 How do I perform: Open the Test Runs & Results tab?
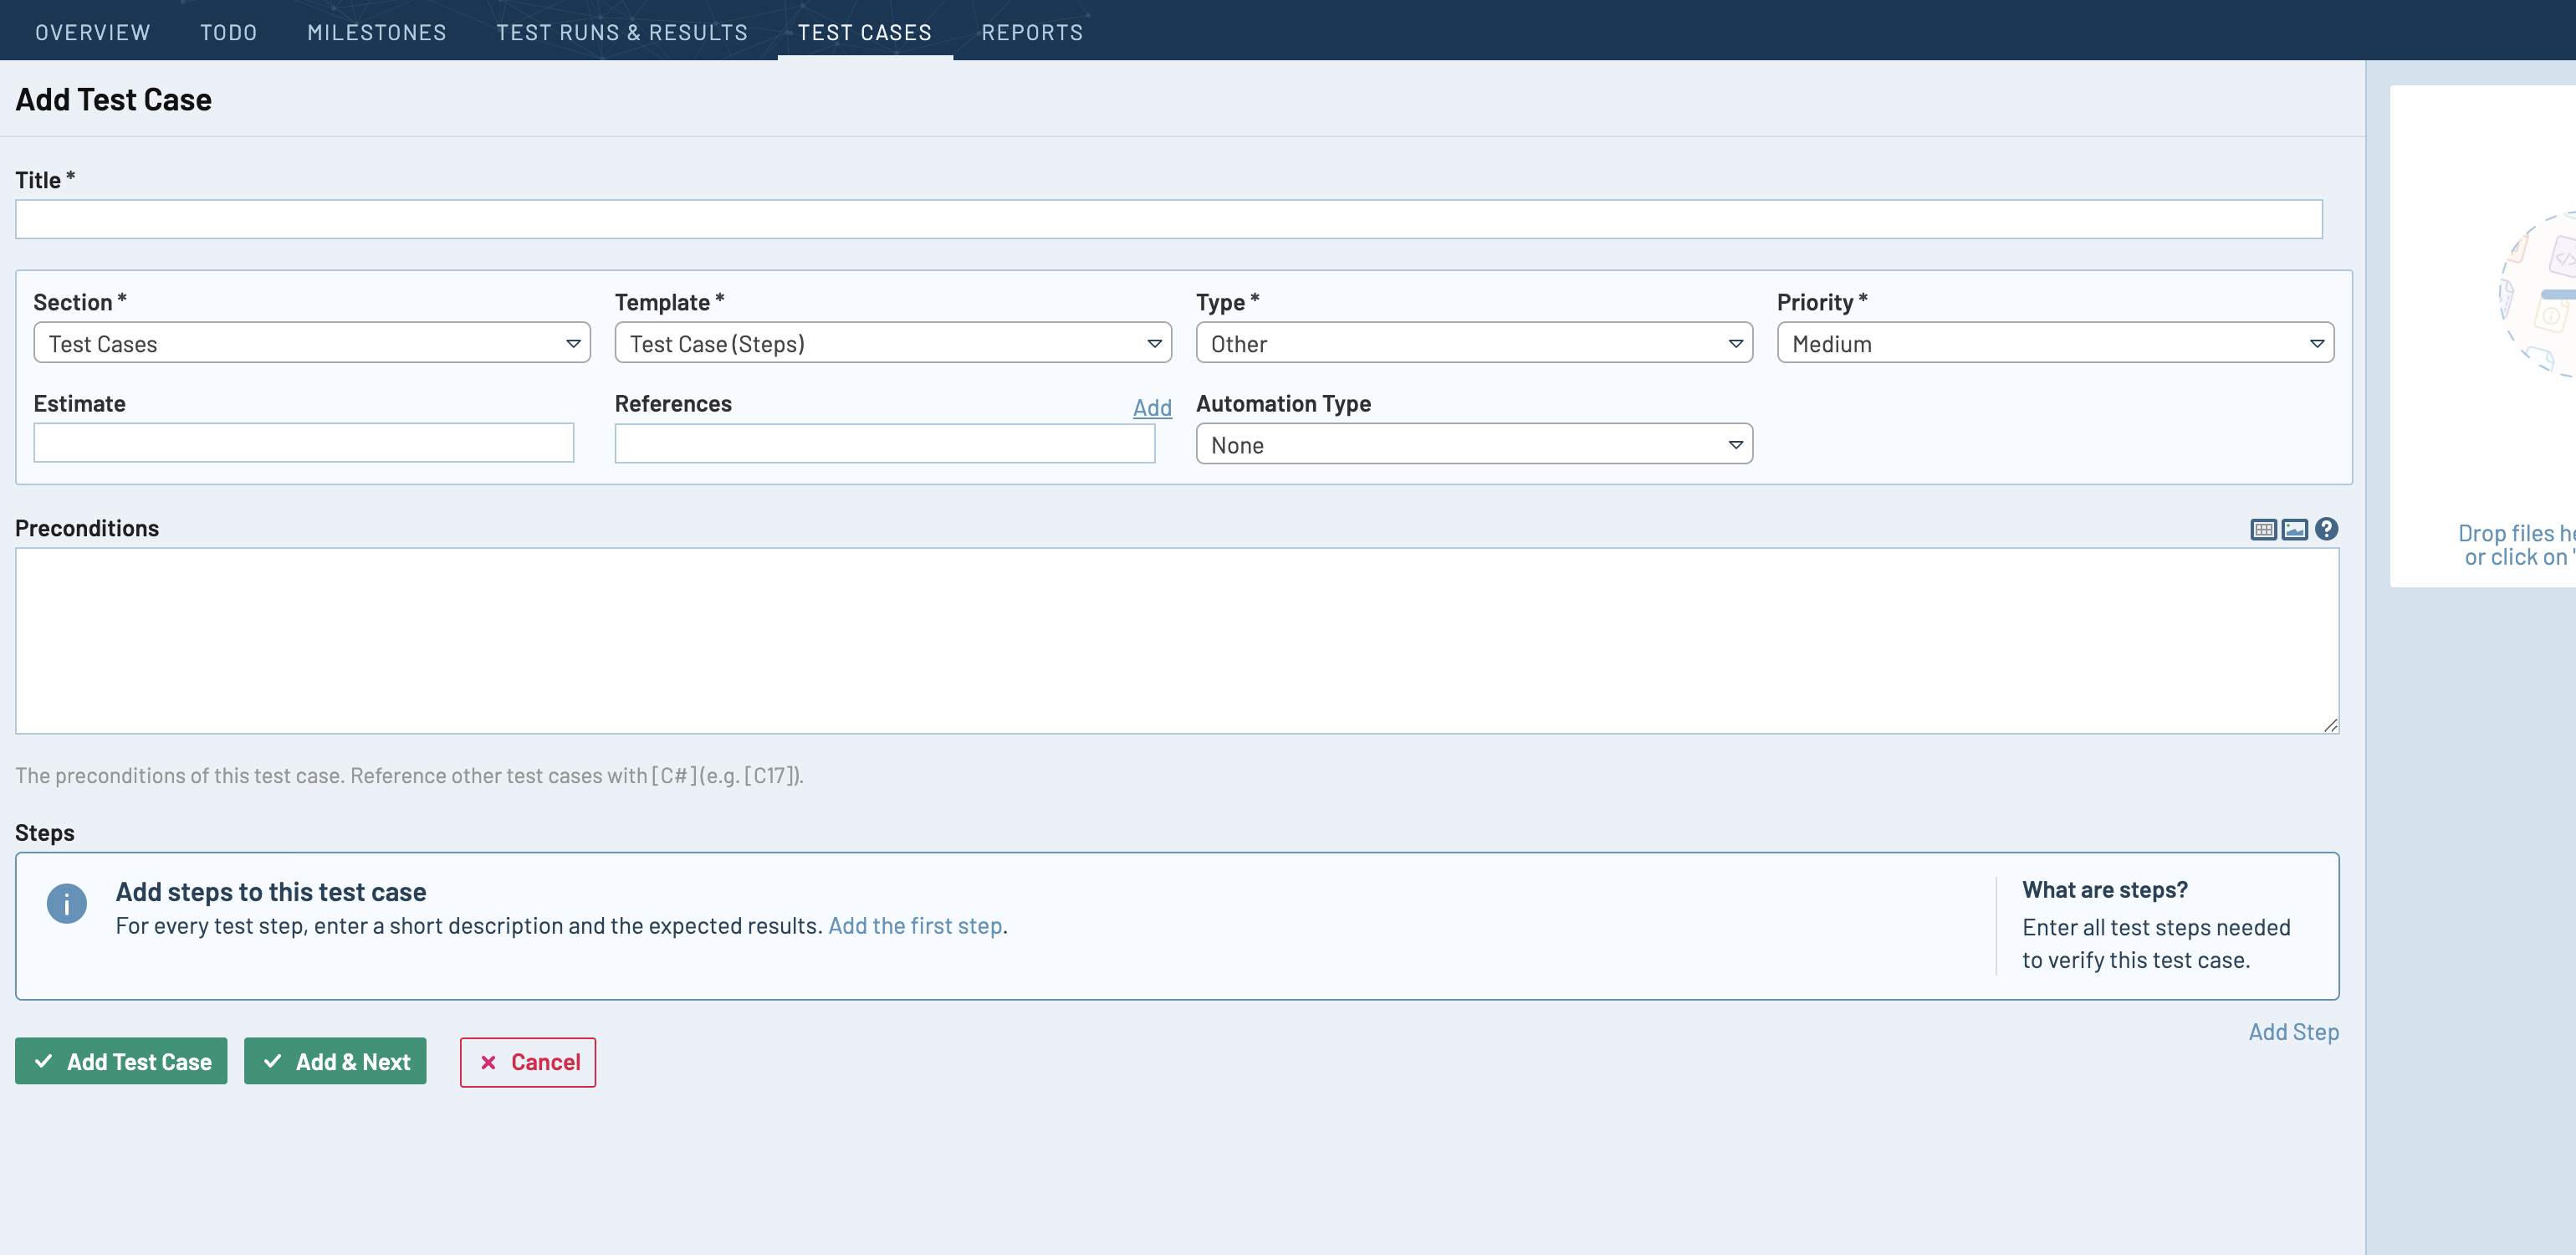click(622, 32)
